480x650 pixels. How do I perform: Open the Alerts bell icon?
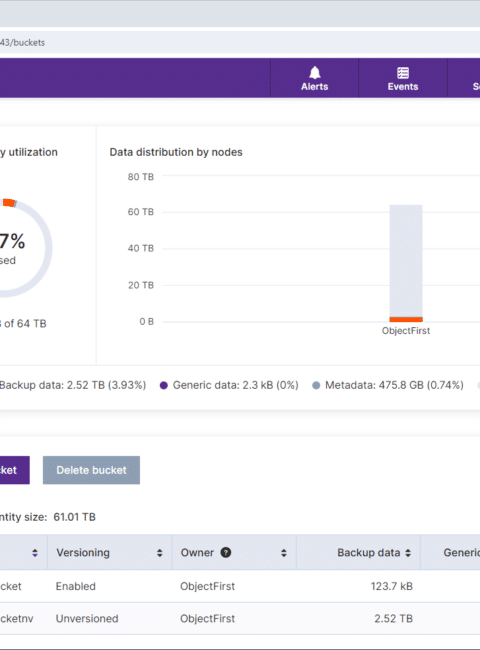click(315, 73)
